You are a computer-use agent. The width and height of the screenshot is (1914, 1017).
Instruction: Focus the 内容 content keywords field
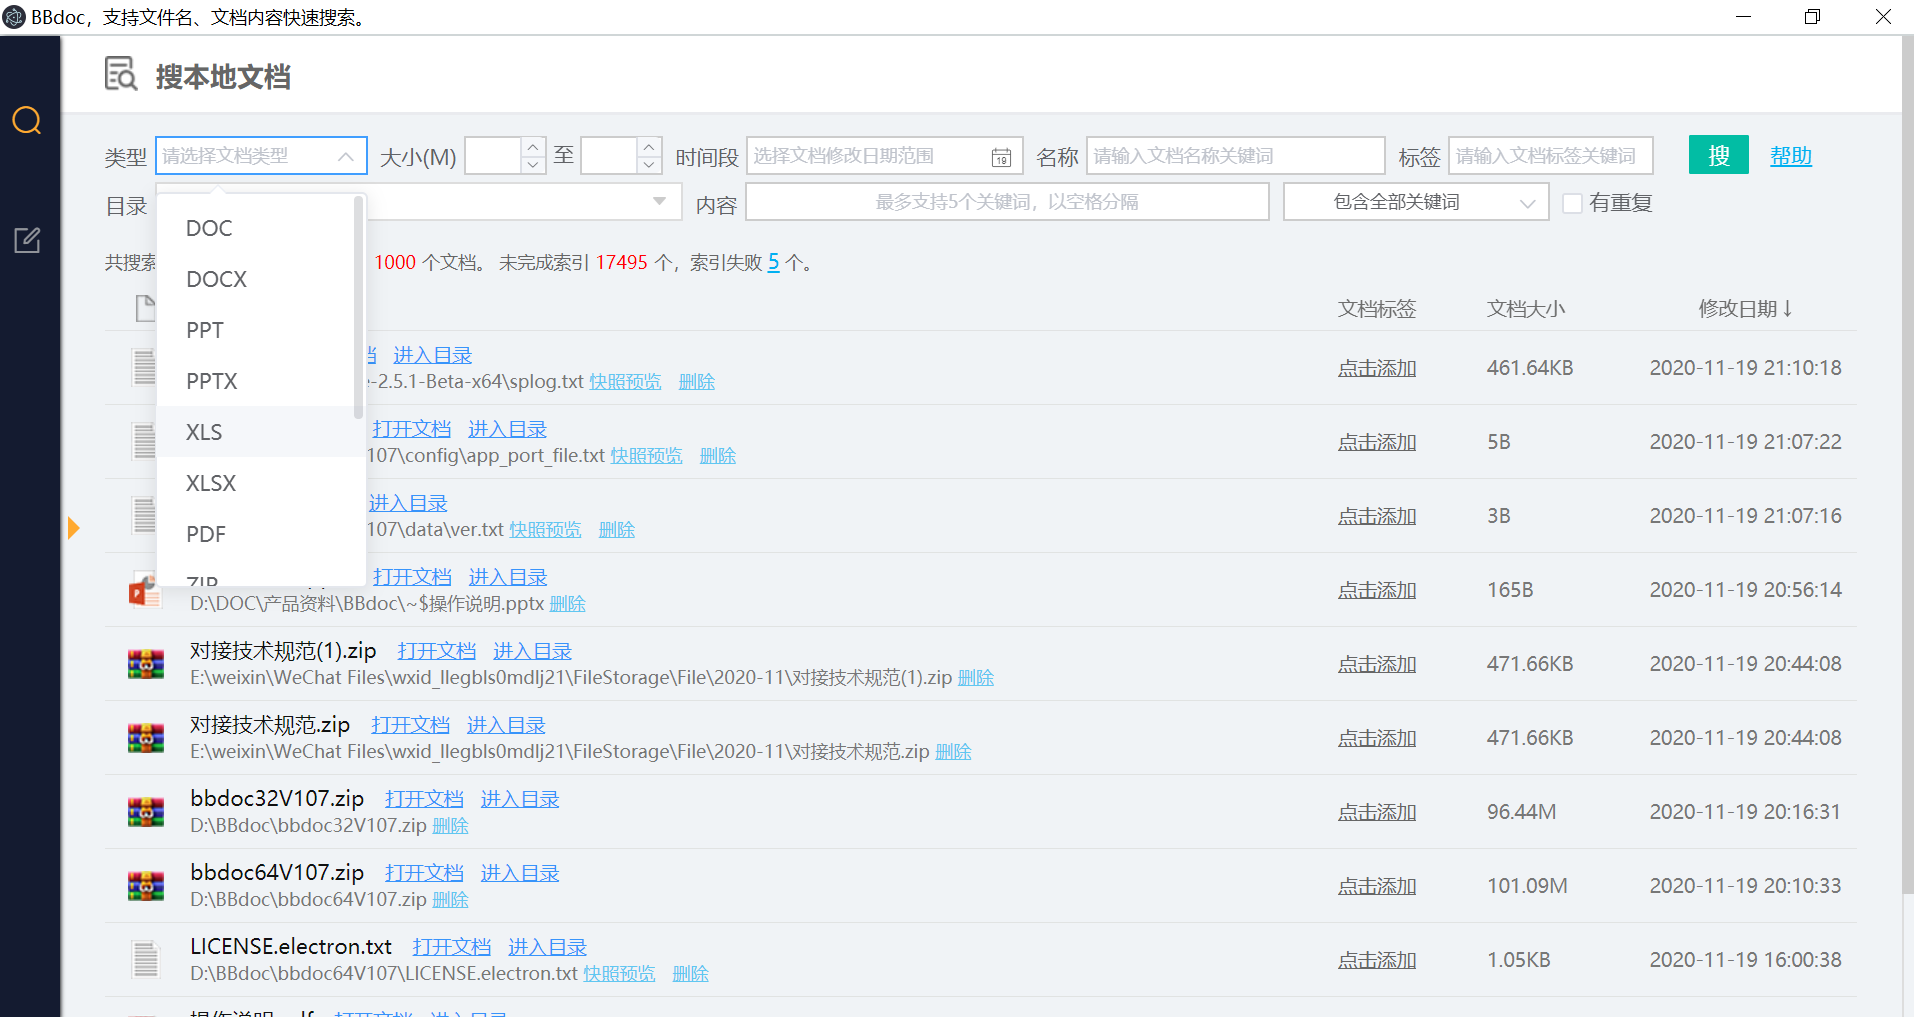1007,202
